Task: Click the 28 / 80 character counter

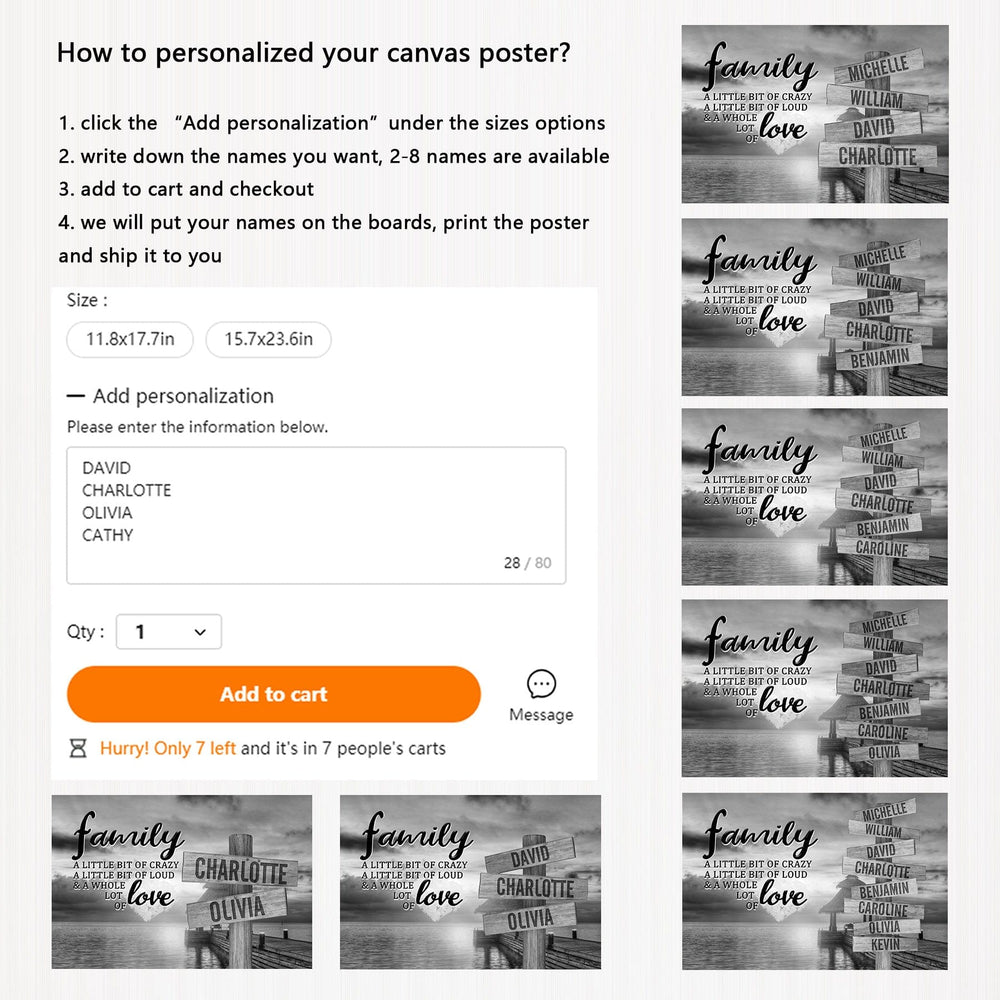Action: (x=527, y=563)
